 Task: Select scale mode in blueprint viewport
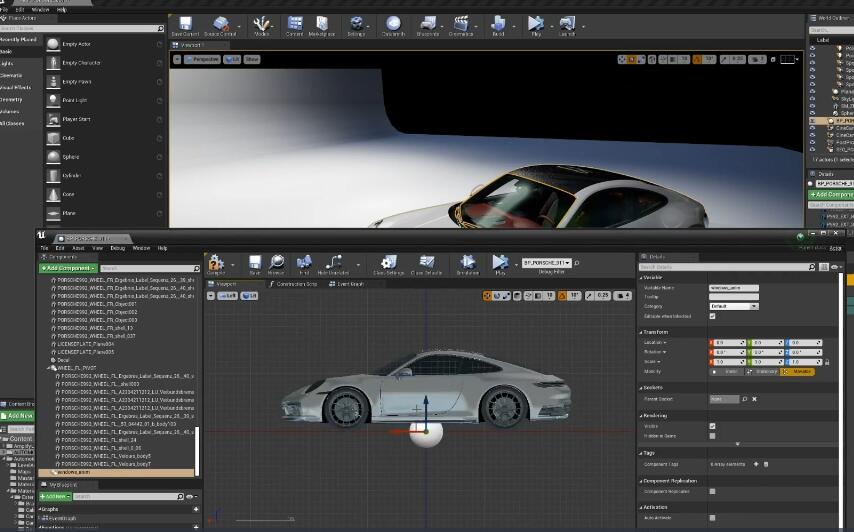coord(506,296)
